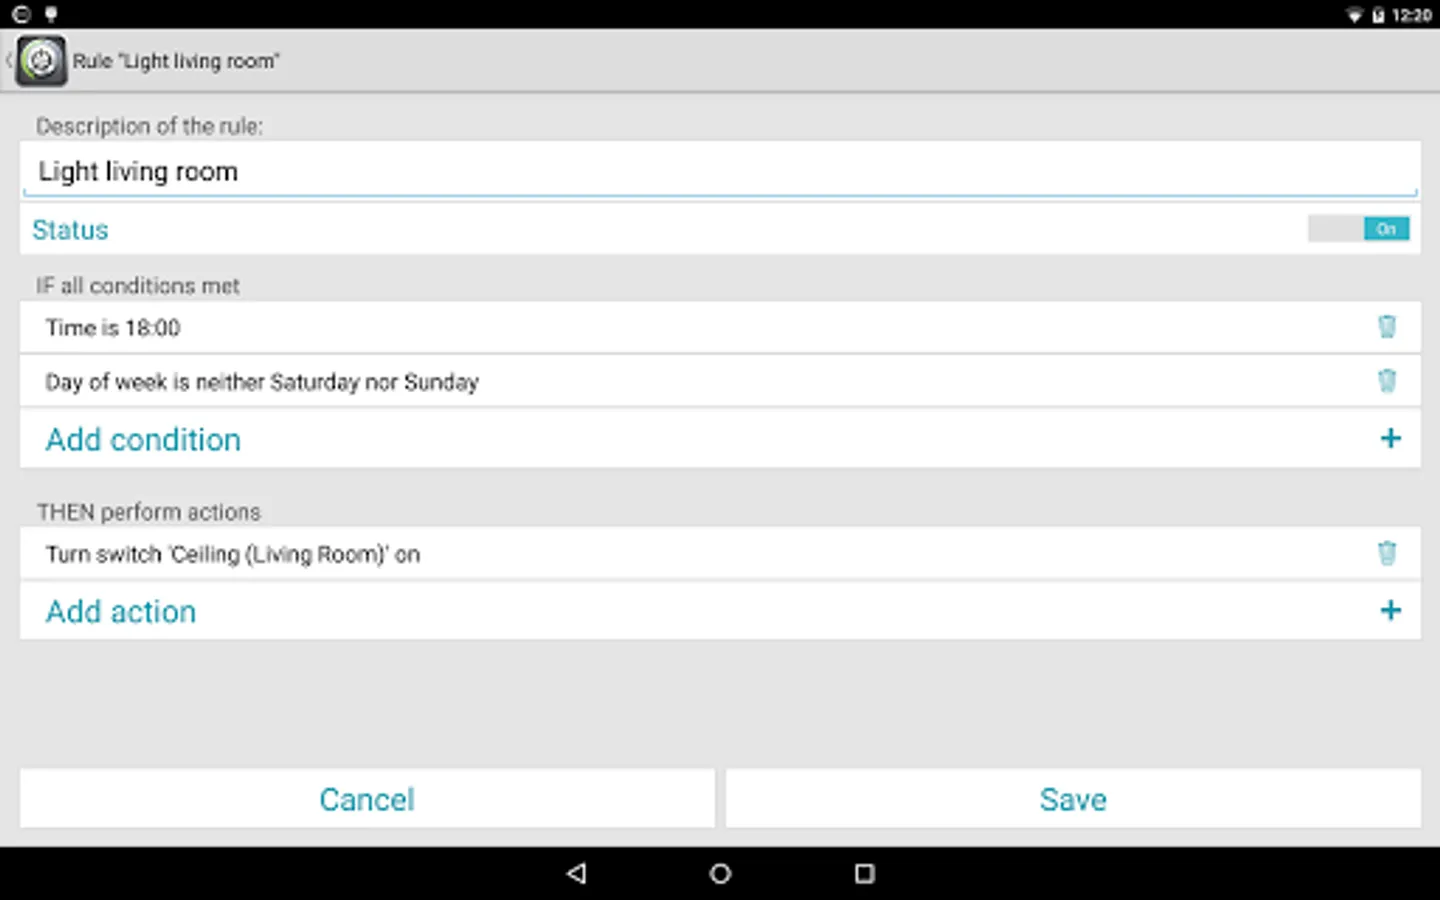Image resolution: width=1440 pixels, height=900 pixels.
Task: Edit the rule description text field
Action: (x=720, y=170)
